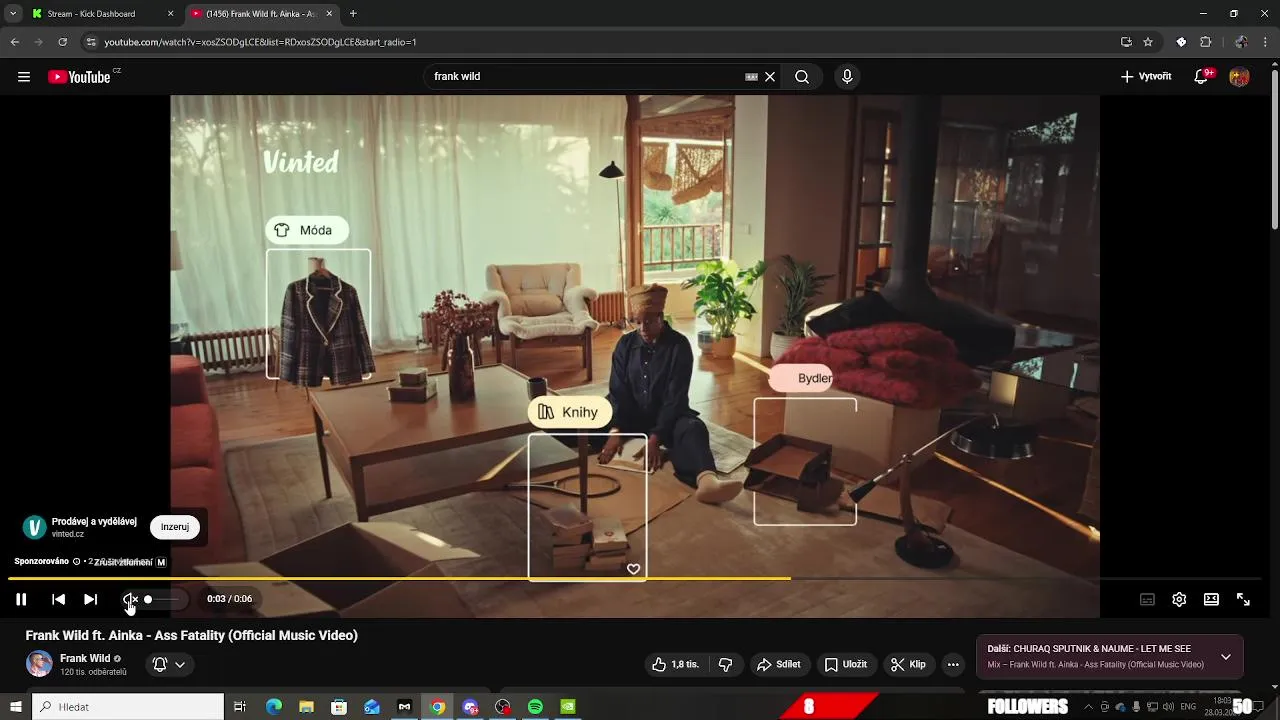Open Chrome tab search dropdown

[x=13, y=14]
